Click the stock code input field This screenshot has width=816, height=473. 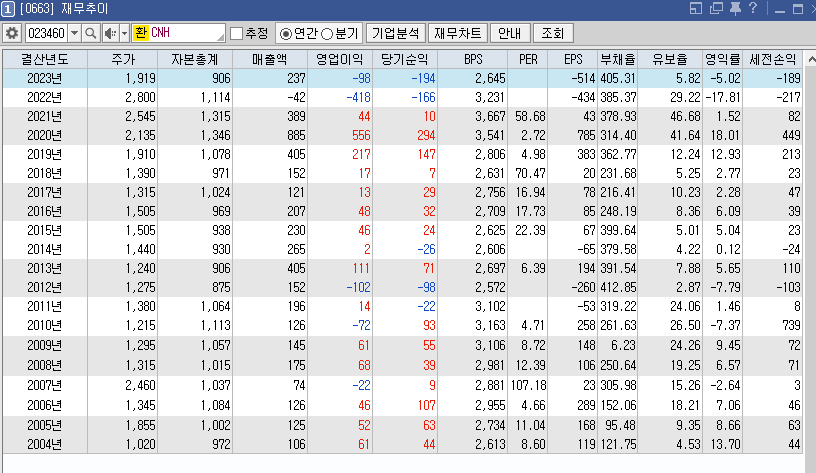tap(46, 33)
